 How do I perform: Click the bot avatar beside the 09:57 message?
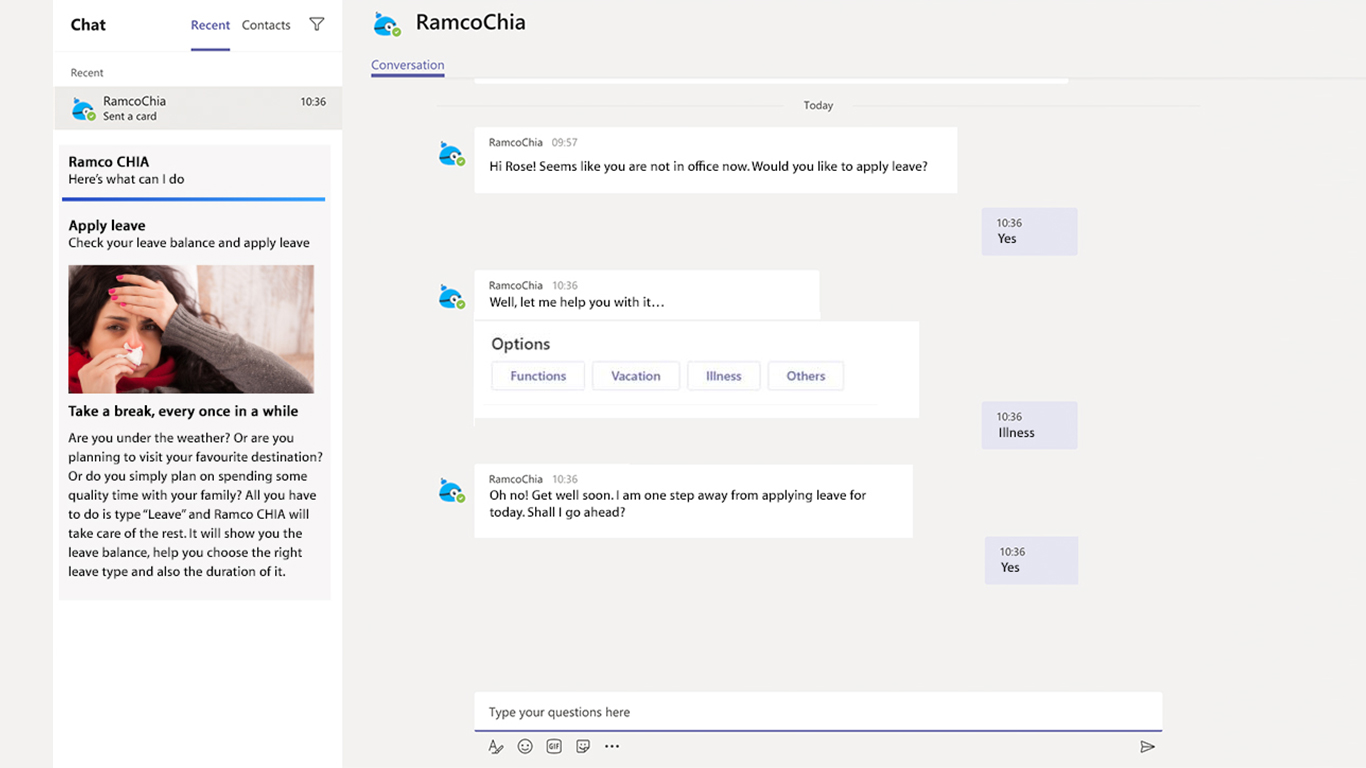[x=451, y=155]
